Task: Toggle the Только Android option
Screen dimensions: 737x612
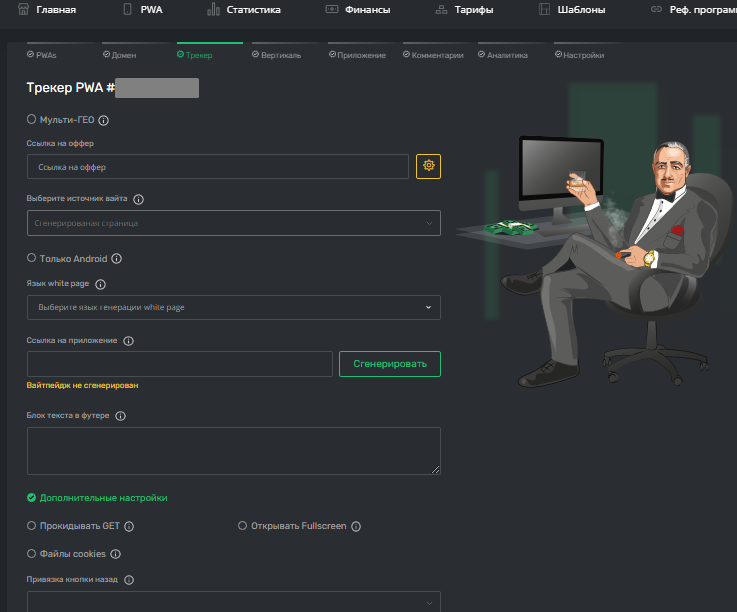Action: pyautogui.click(x=31, y=258)
